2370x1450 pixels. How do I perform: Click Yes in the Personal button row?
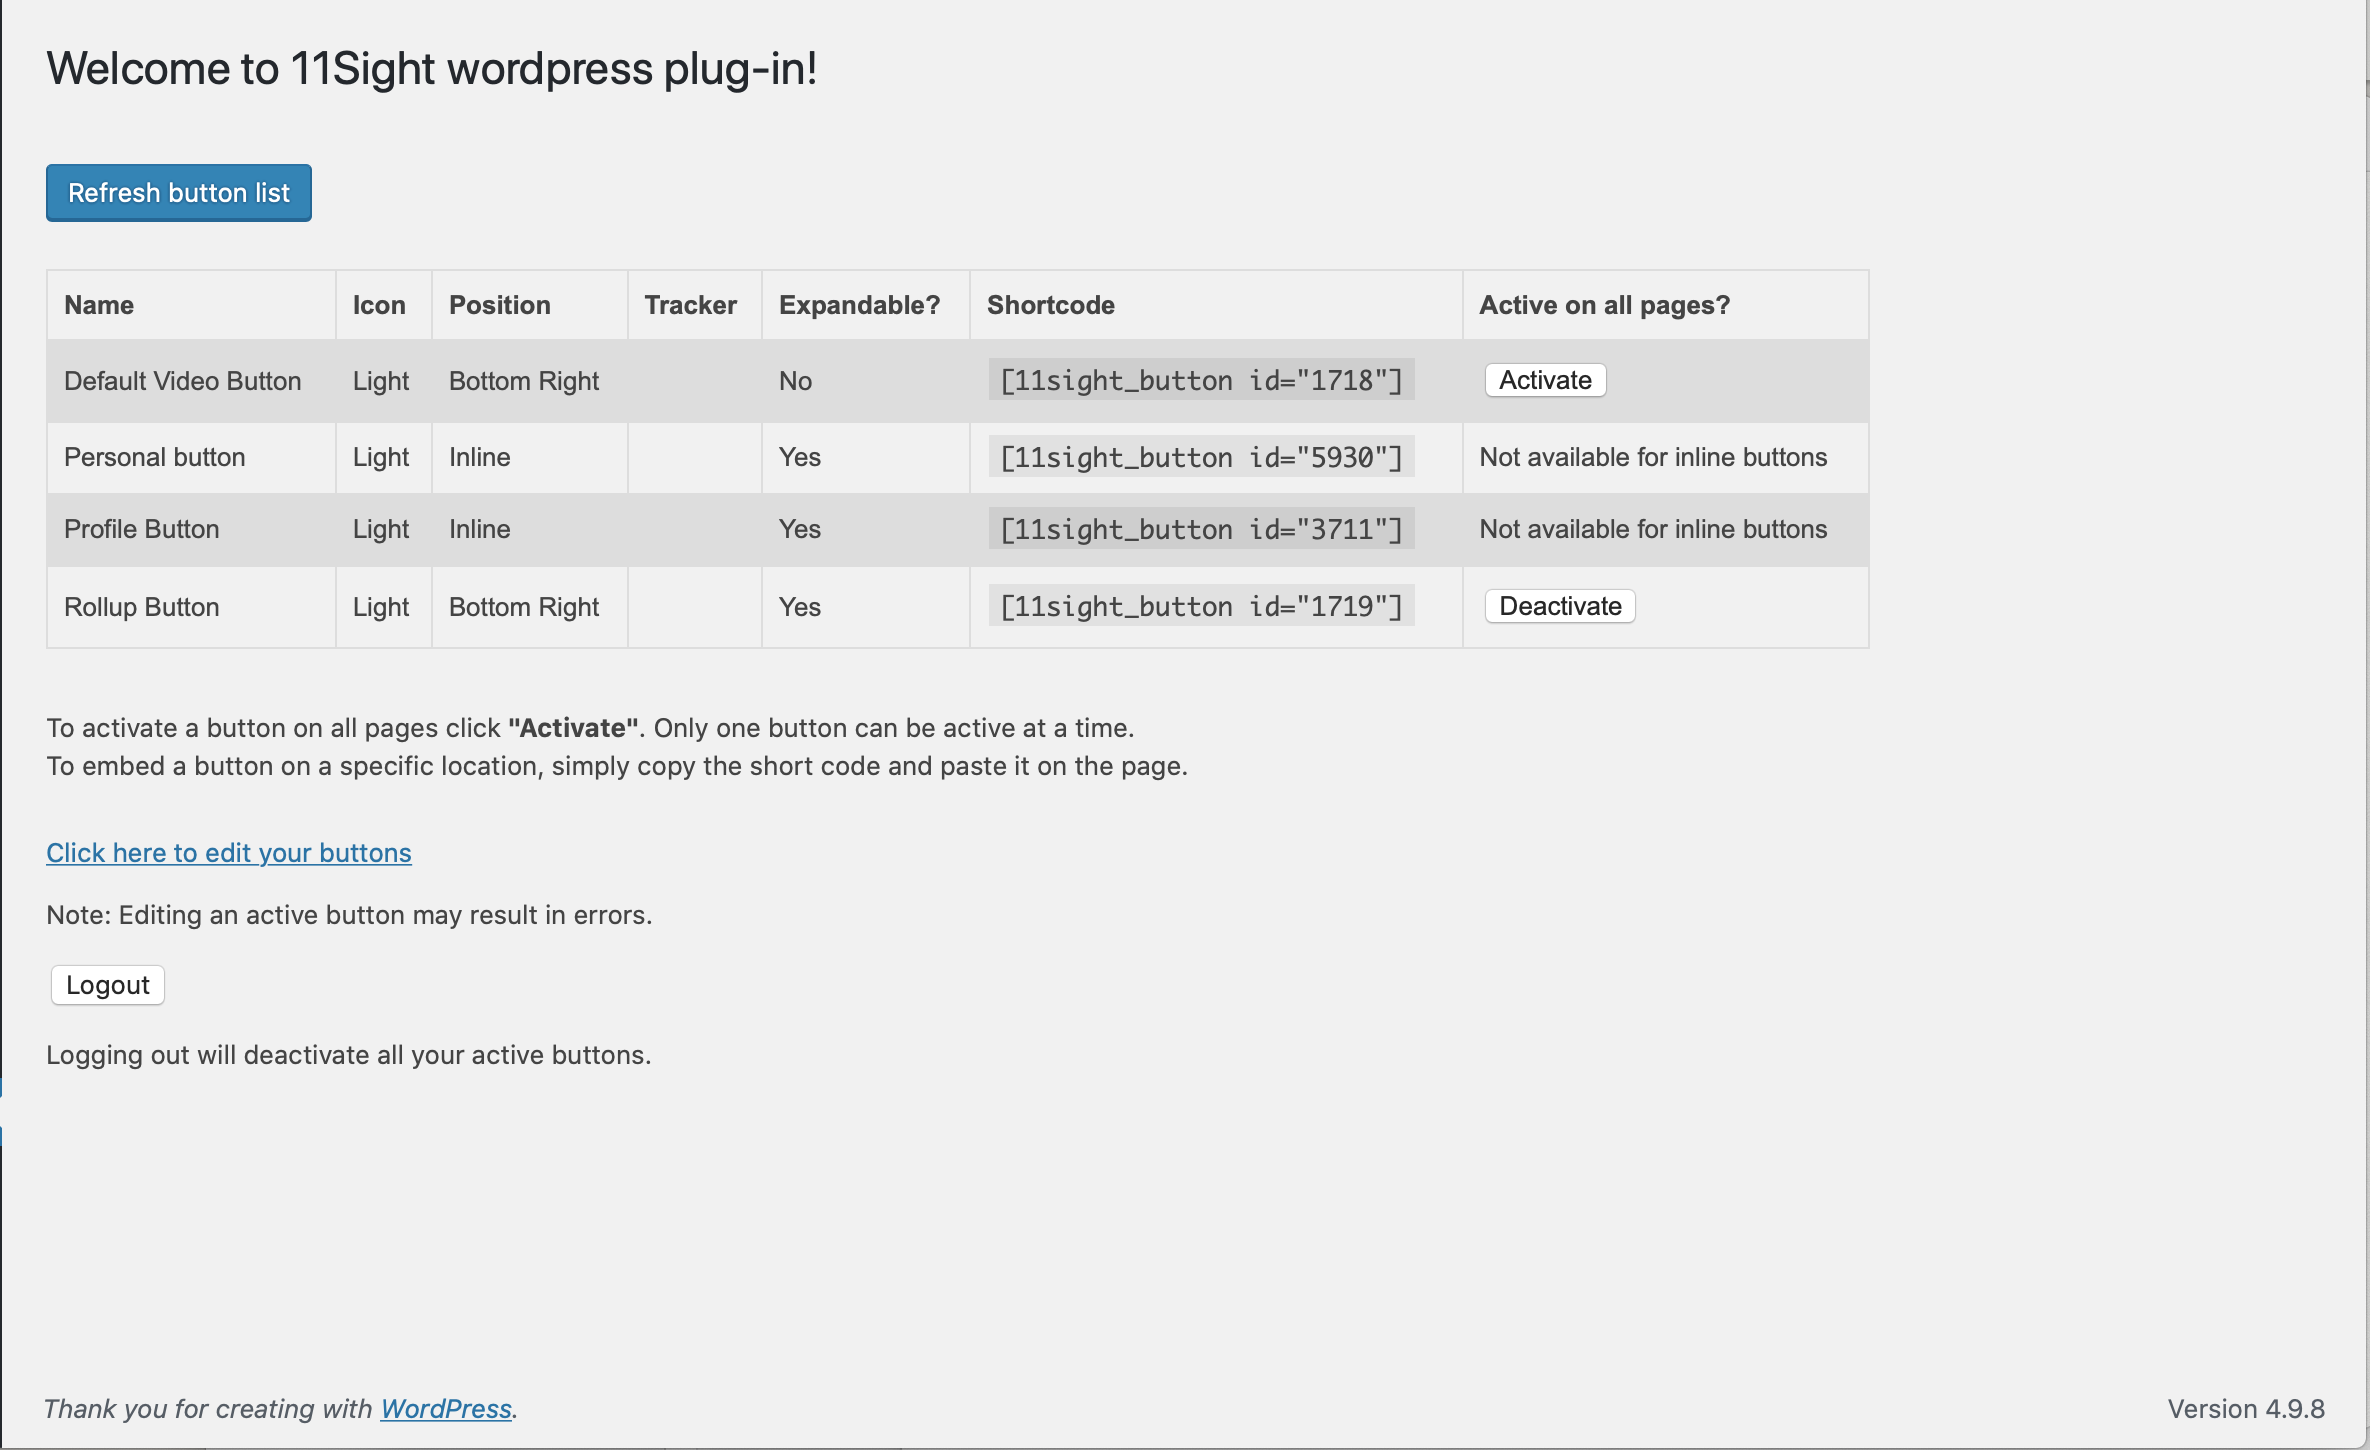point(800,457)
